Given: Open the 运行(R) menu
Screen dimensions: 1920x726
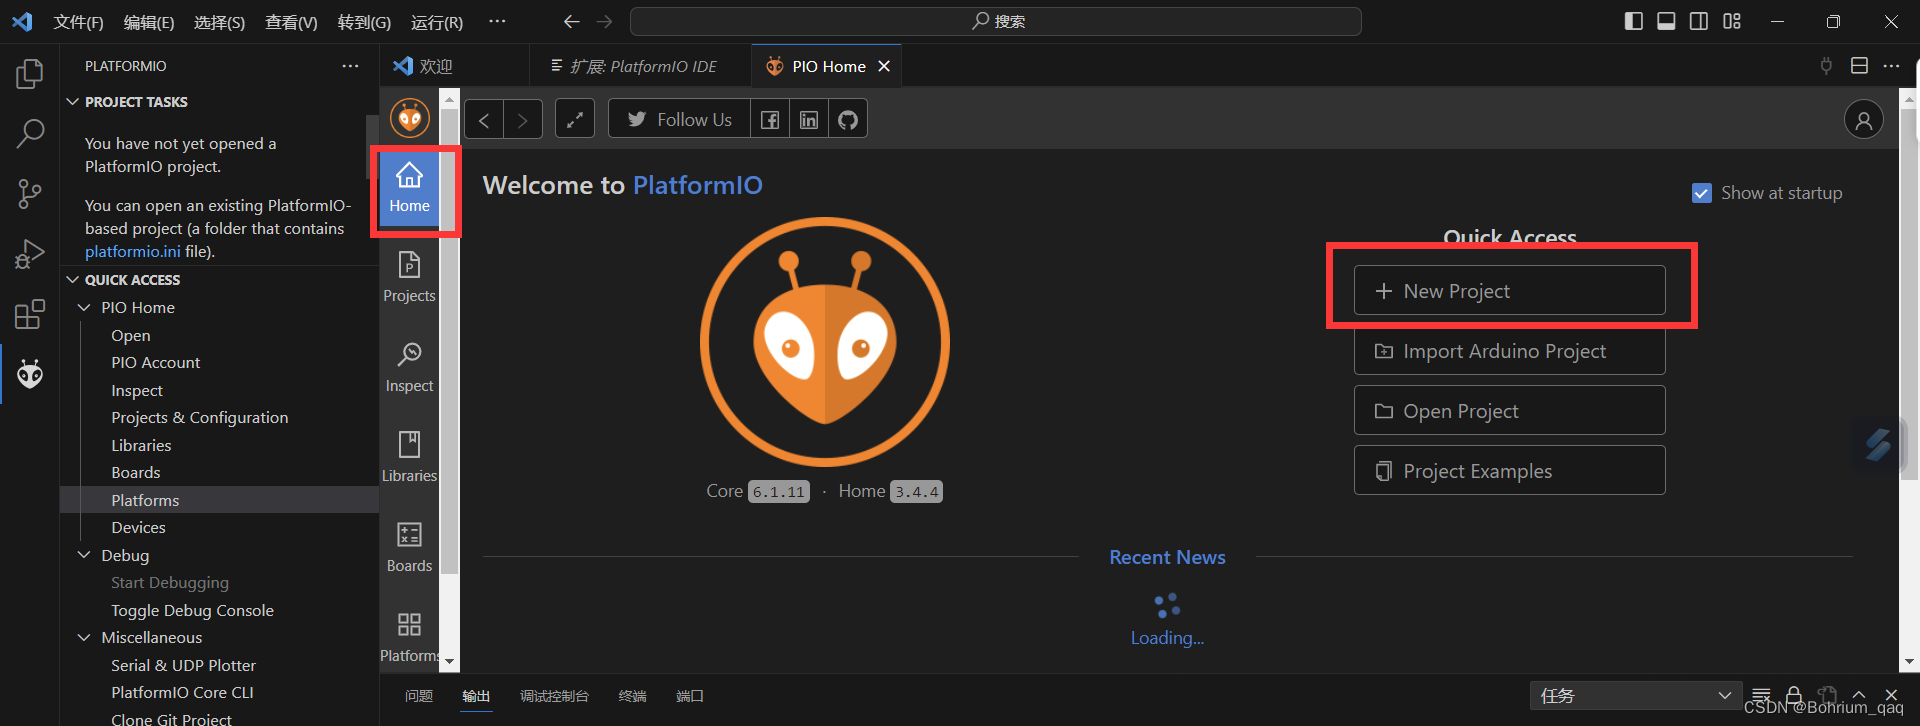Looking at the screenshot, I should tap(437, 22).
